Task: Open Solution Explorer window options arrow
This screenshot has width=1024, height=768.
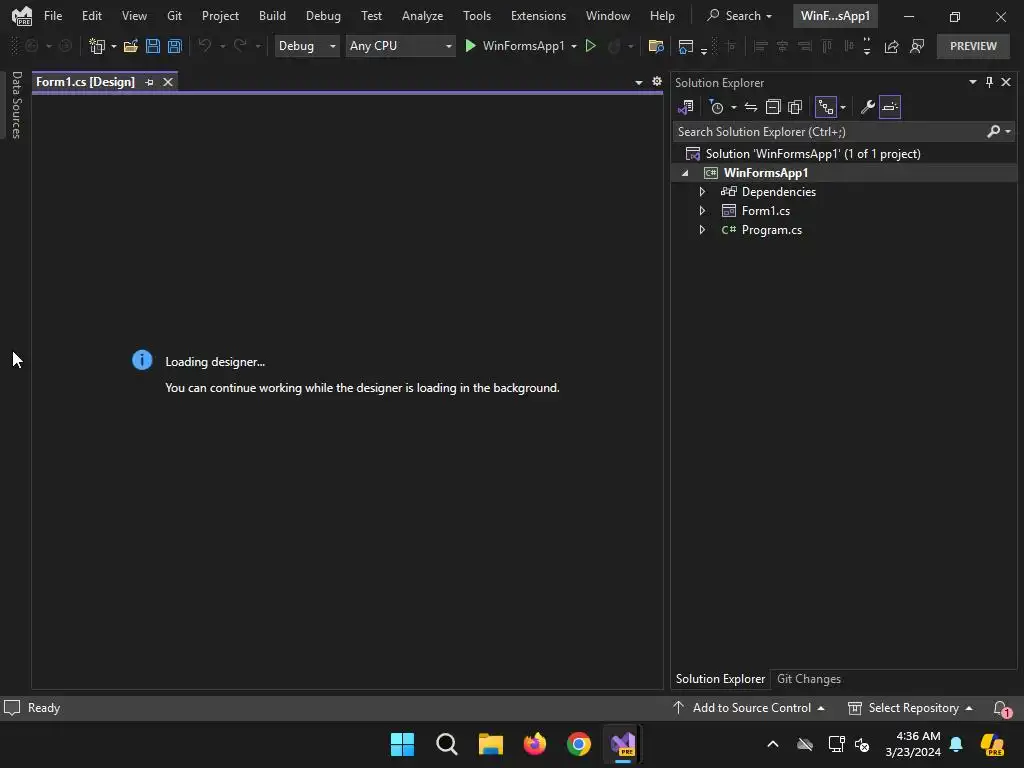Action: click(x=972, y=82)
